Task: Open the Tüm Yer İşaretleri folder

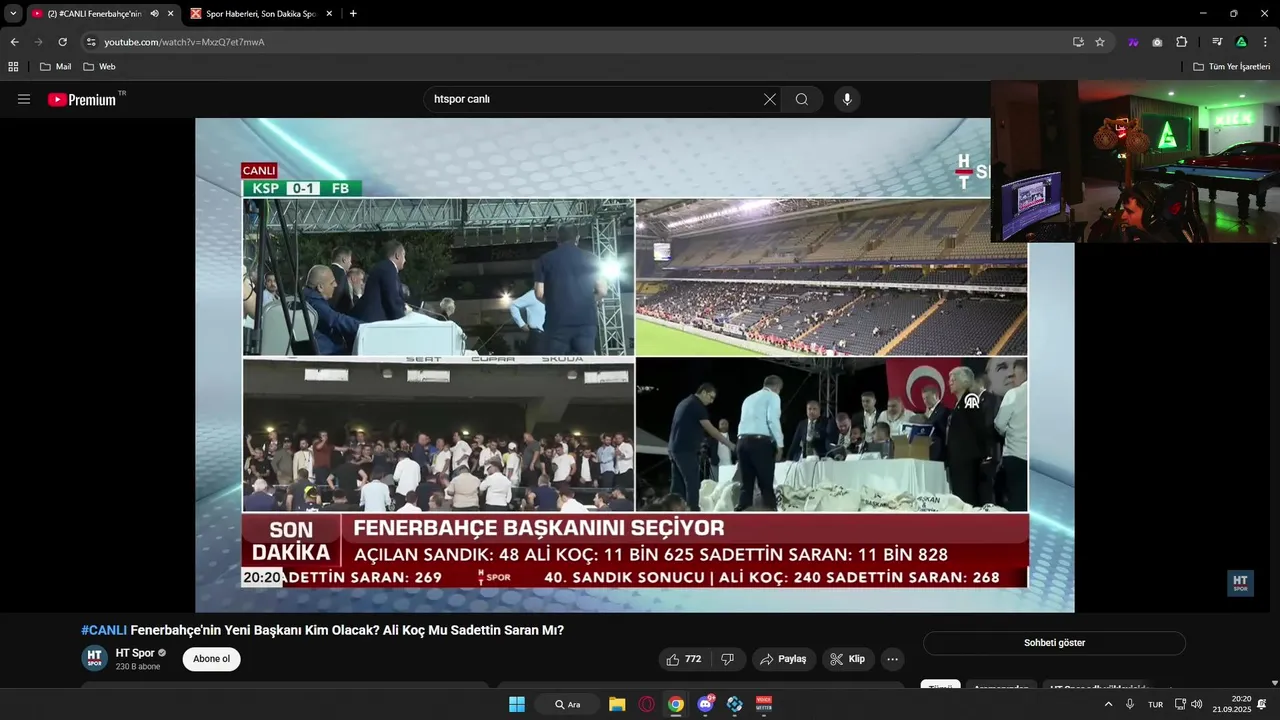Action: tap(1231, 66)
